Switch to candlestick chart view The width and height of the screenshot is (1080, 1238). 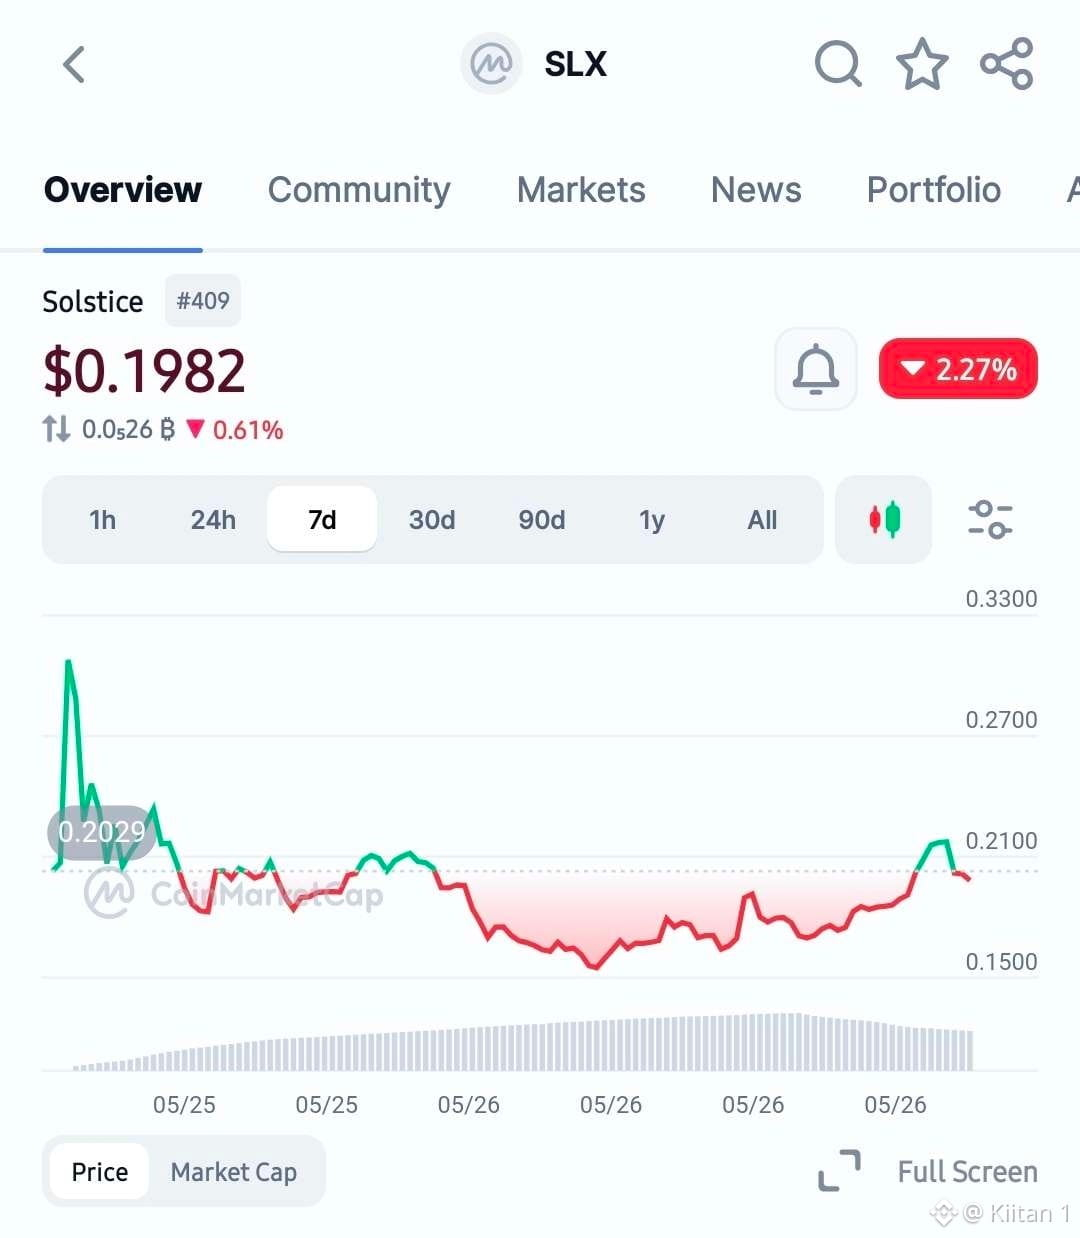point(884,519)
